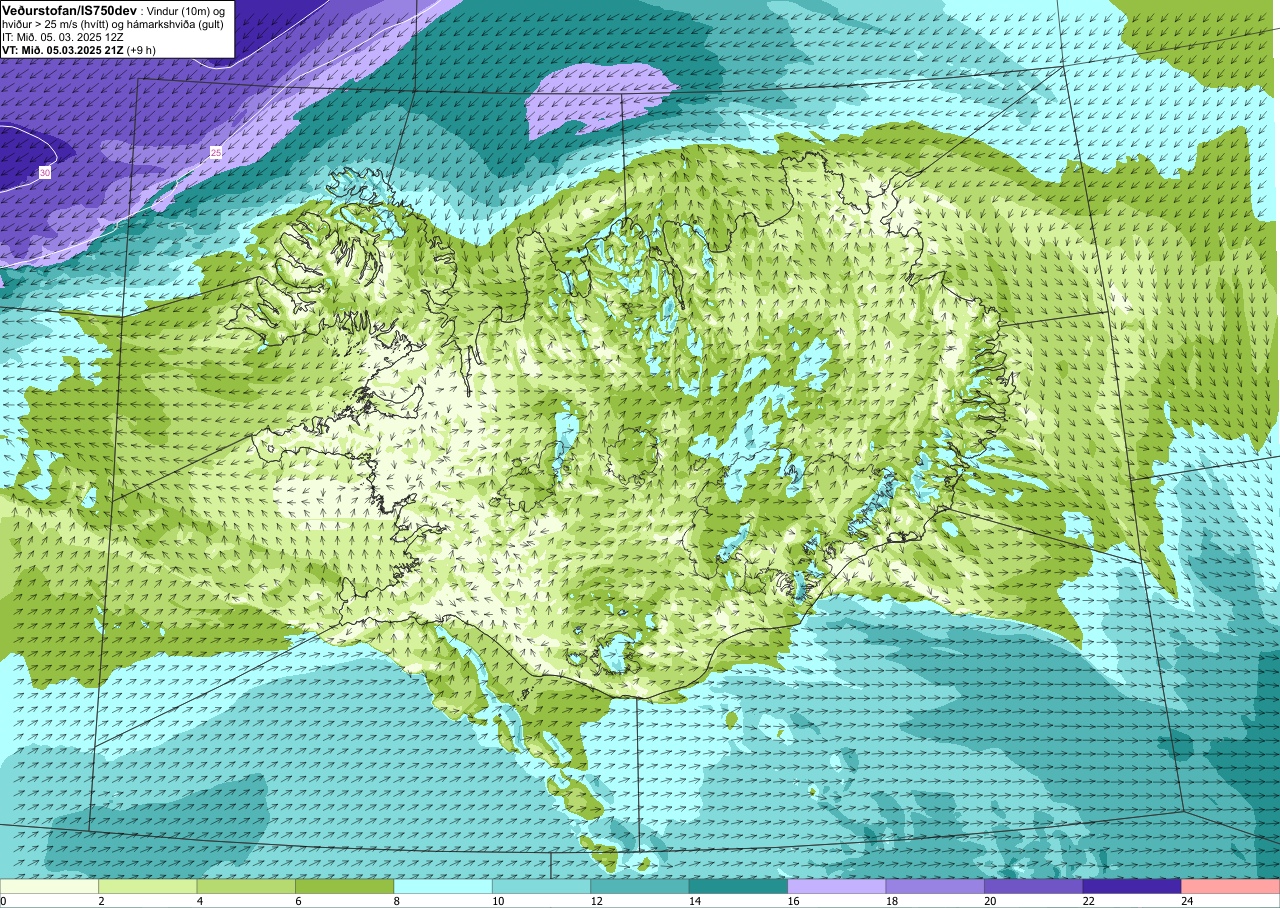
Task: Click the deep indigo 22–24 legend swatch
Action: pyautogui.click(x=1132, y=886)
